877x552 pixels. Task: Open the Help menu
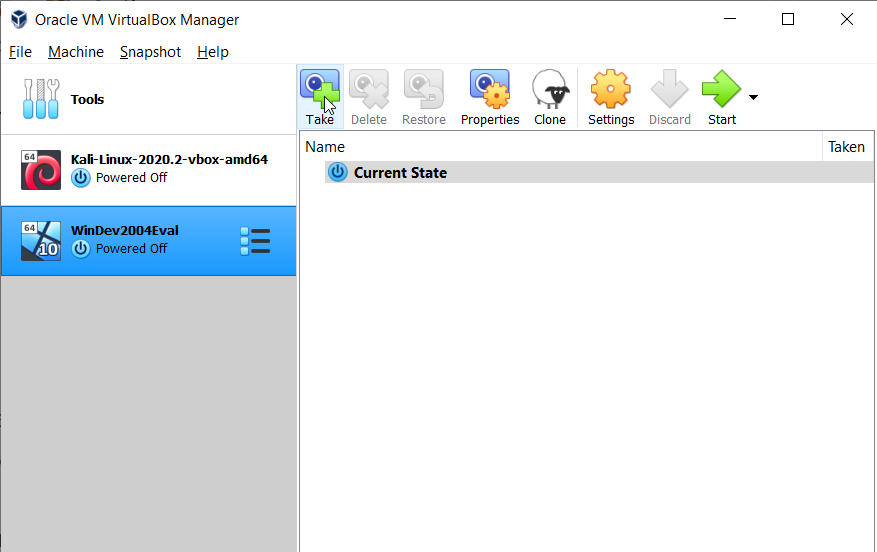point(213,52)
